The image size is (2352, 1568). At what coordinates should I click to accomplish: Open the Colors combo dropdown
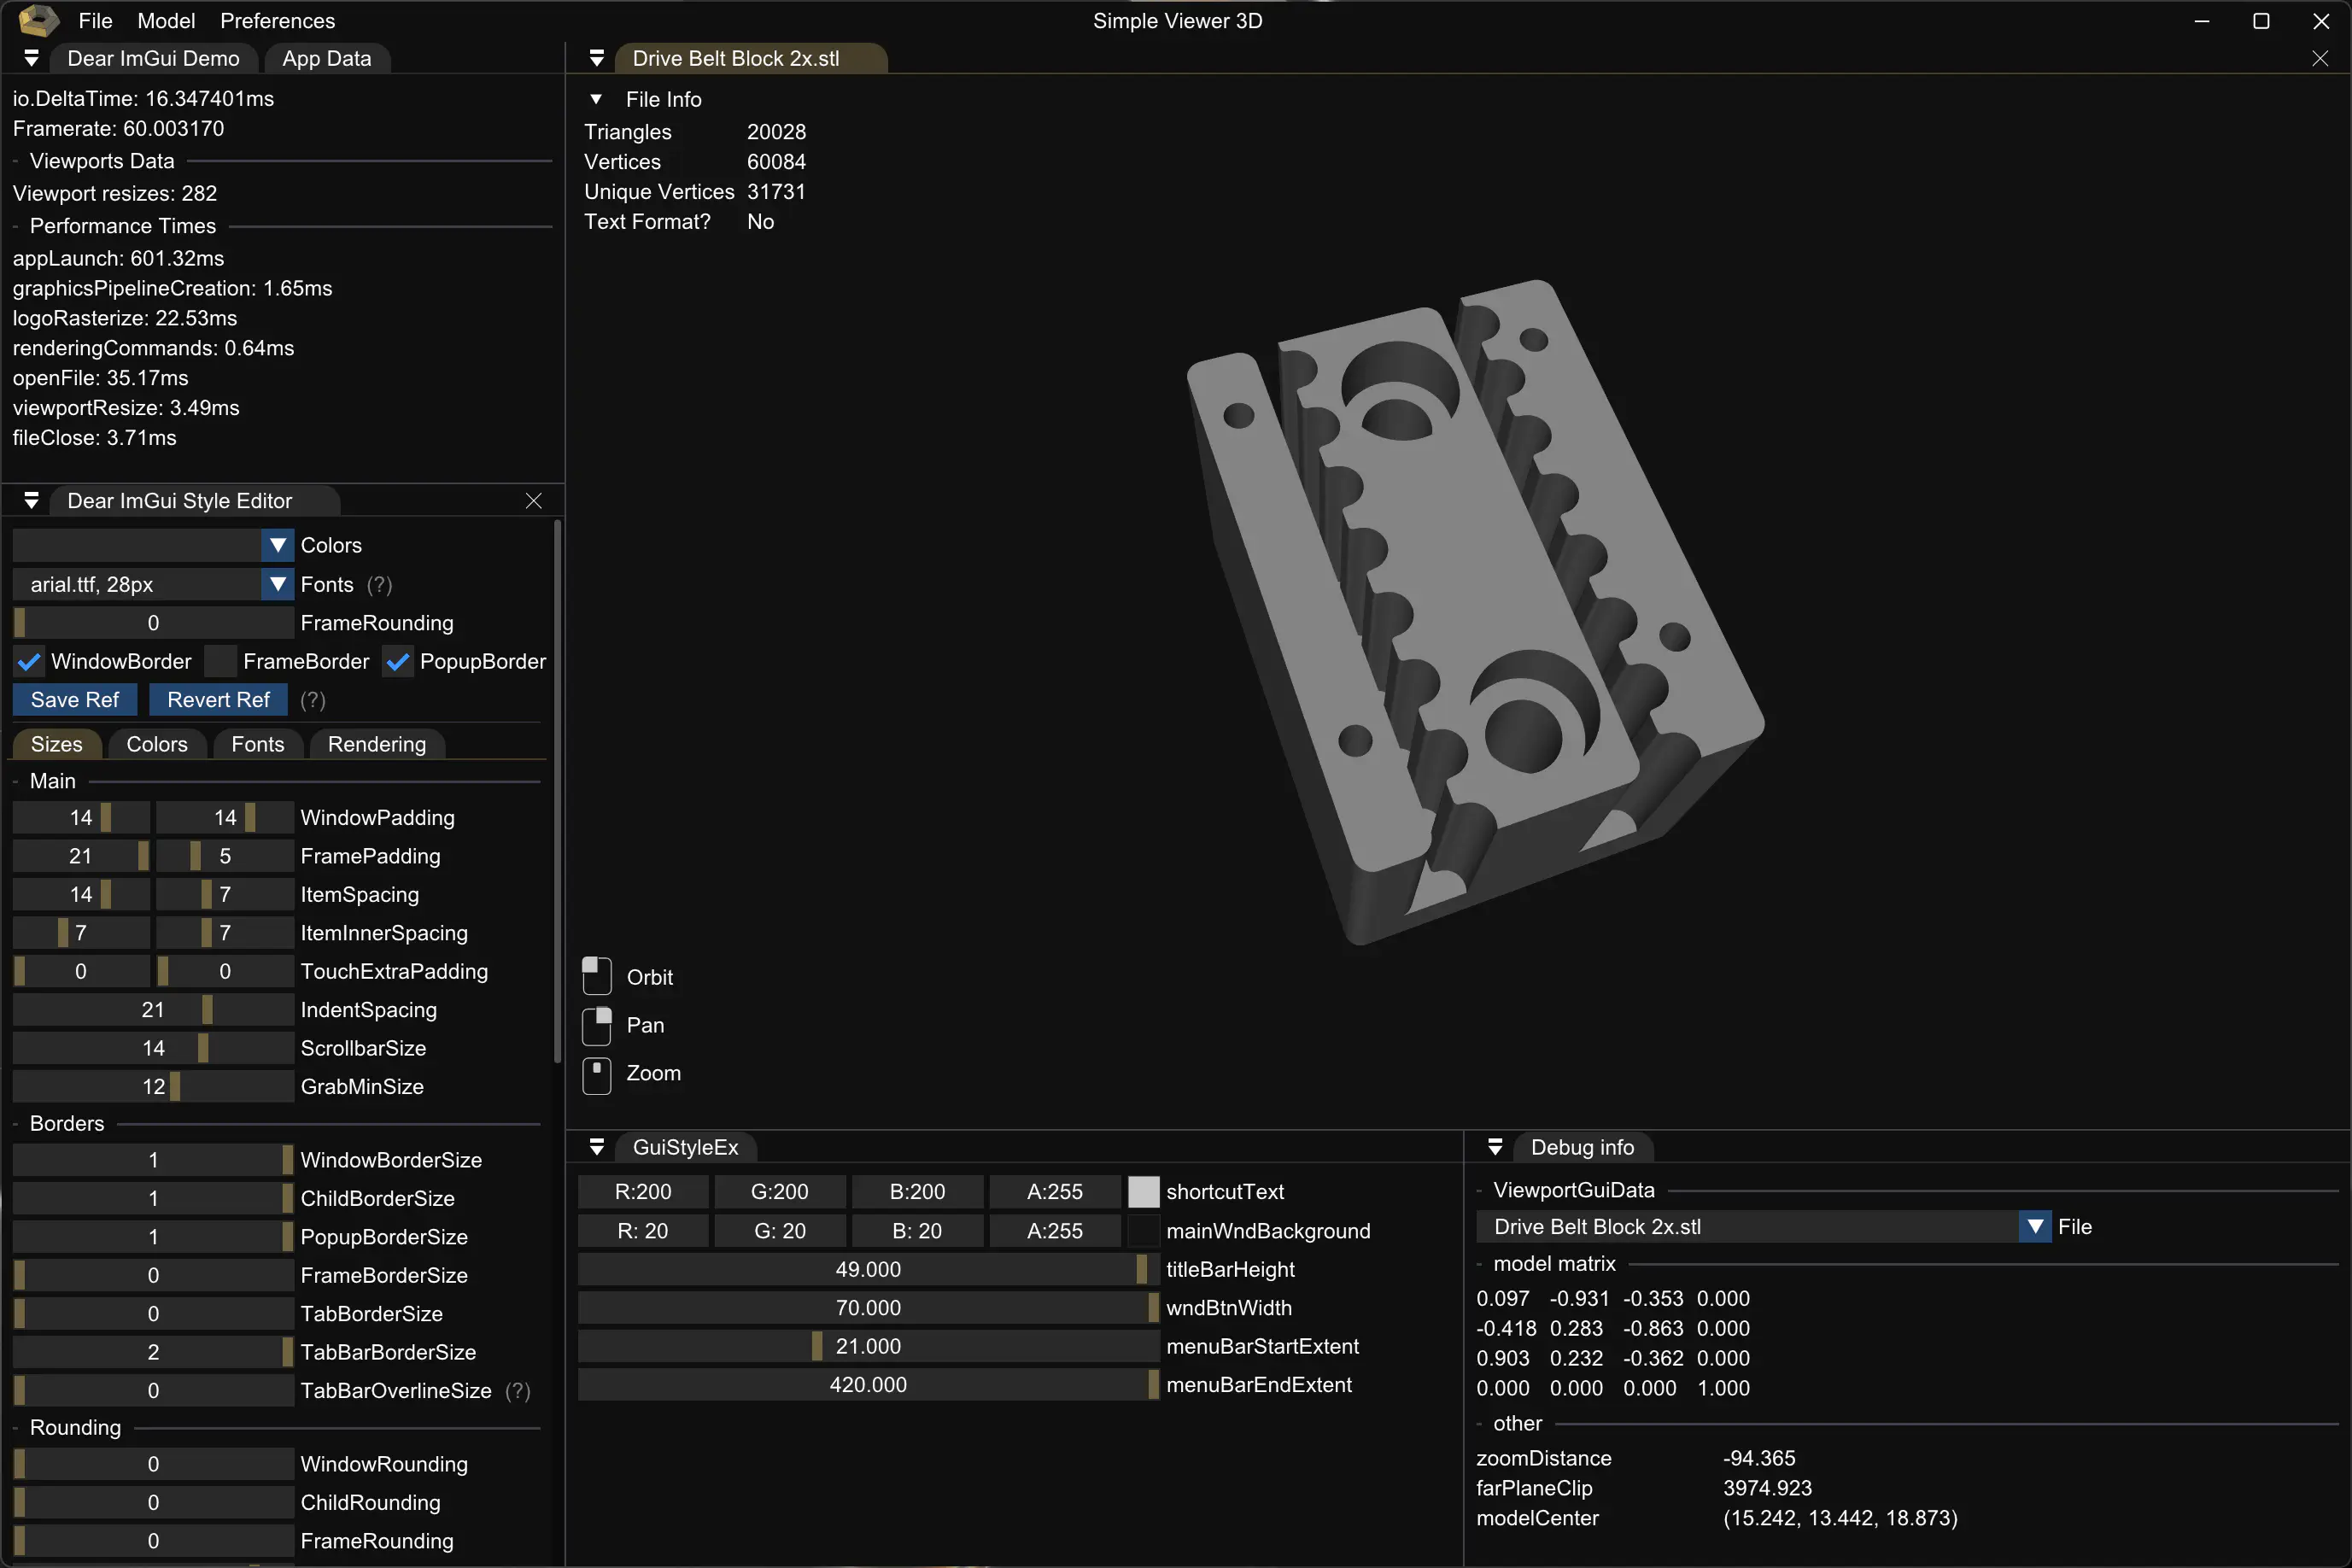[277, 545]
